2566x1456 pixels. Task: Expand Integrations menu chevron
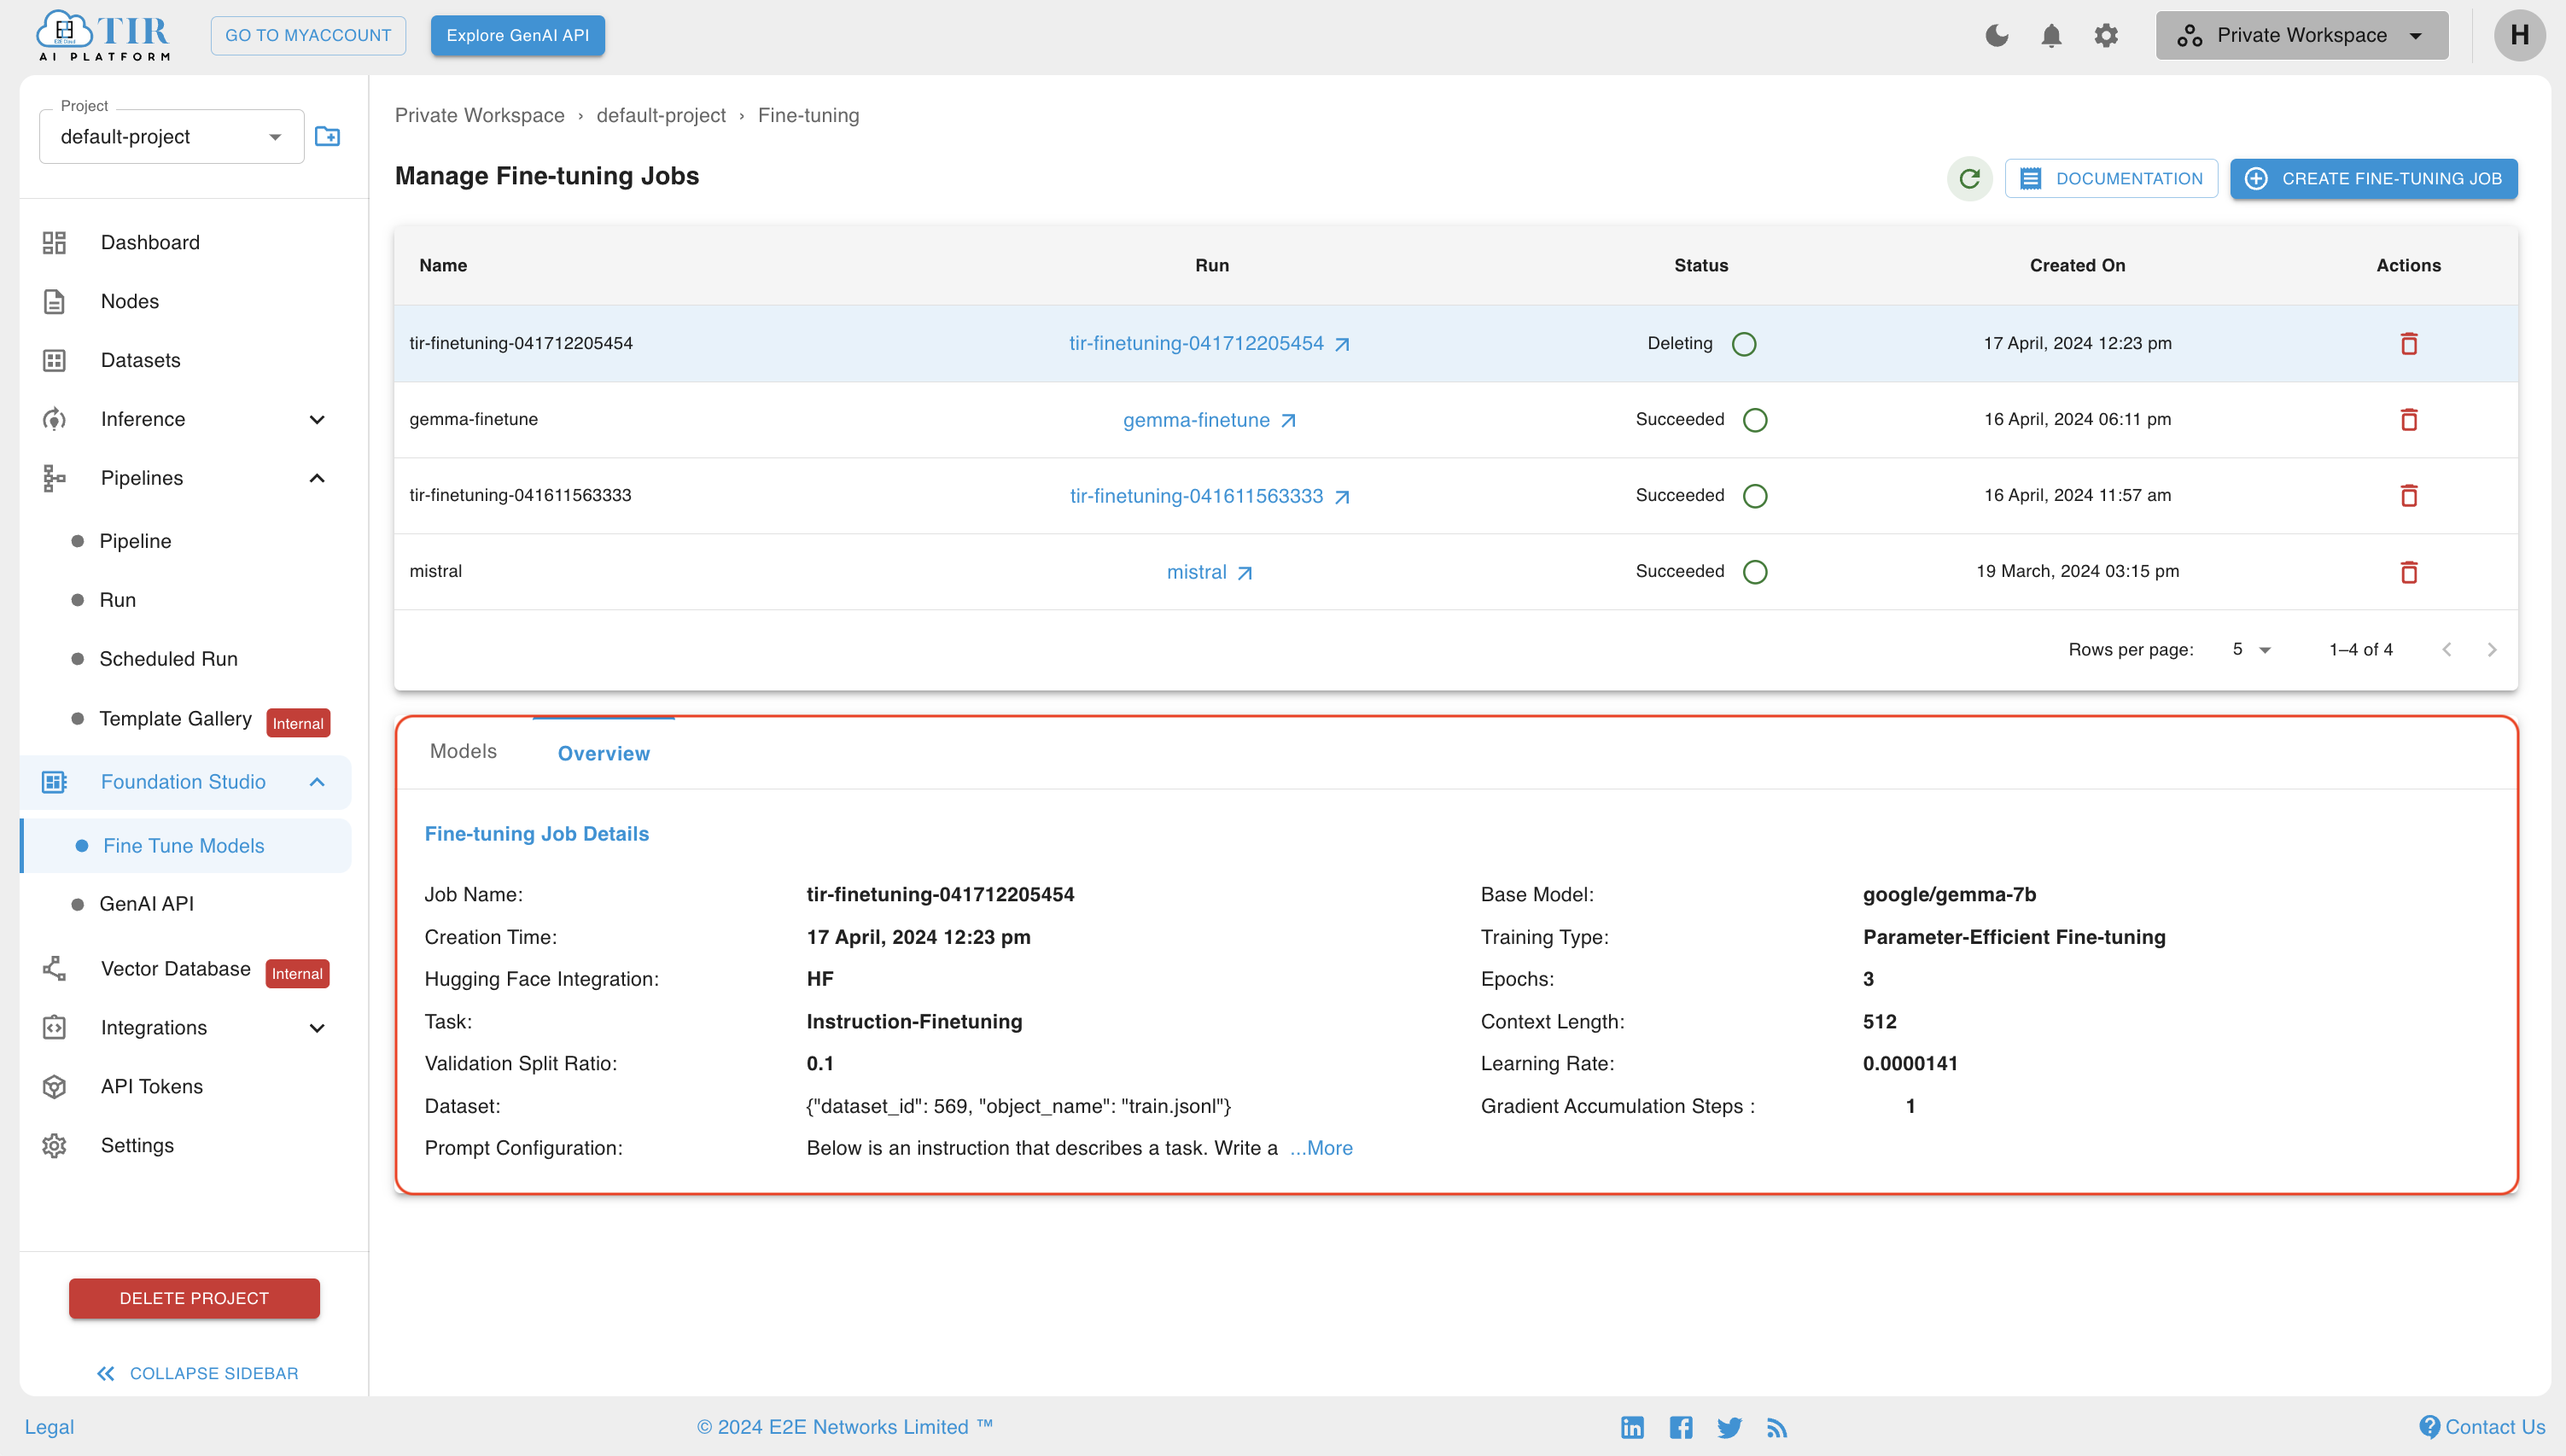point(317,1029)
